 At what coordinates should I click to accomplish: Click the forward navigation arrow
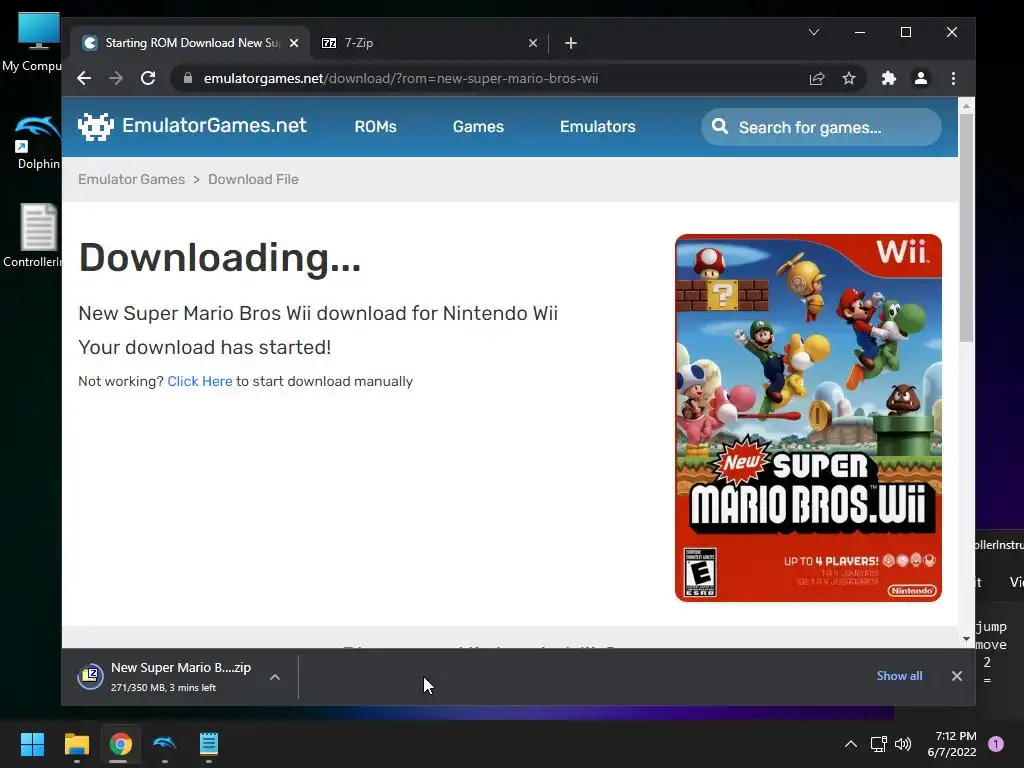click(x=116, y=78)
